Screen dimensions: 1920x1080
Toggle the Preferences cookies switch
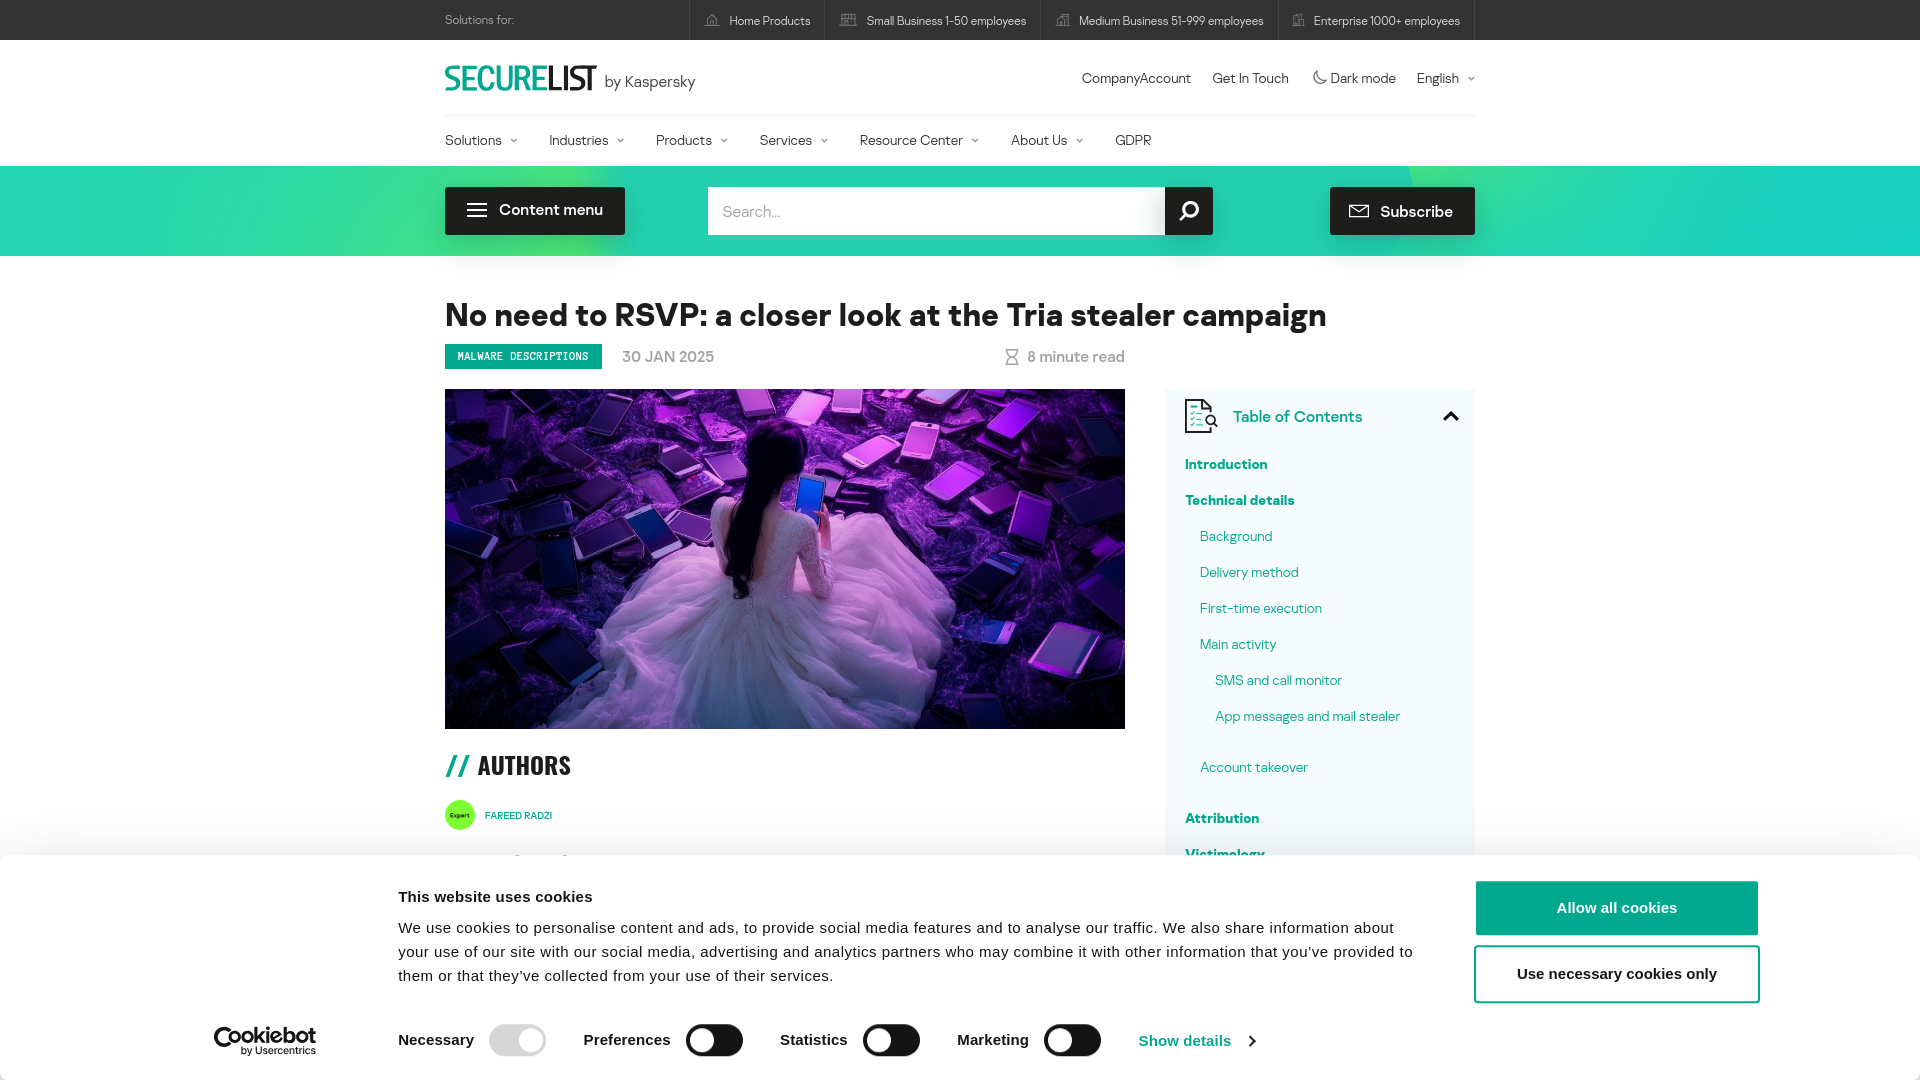click(x=715, y=1040)
